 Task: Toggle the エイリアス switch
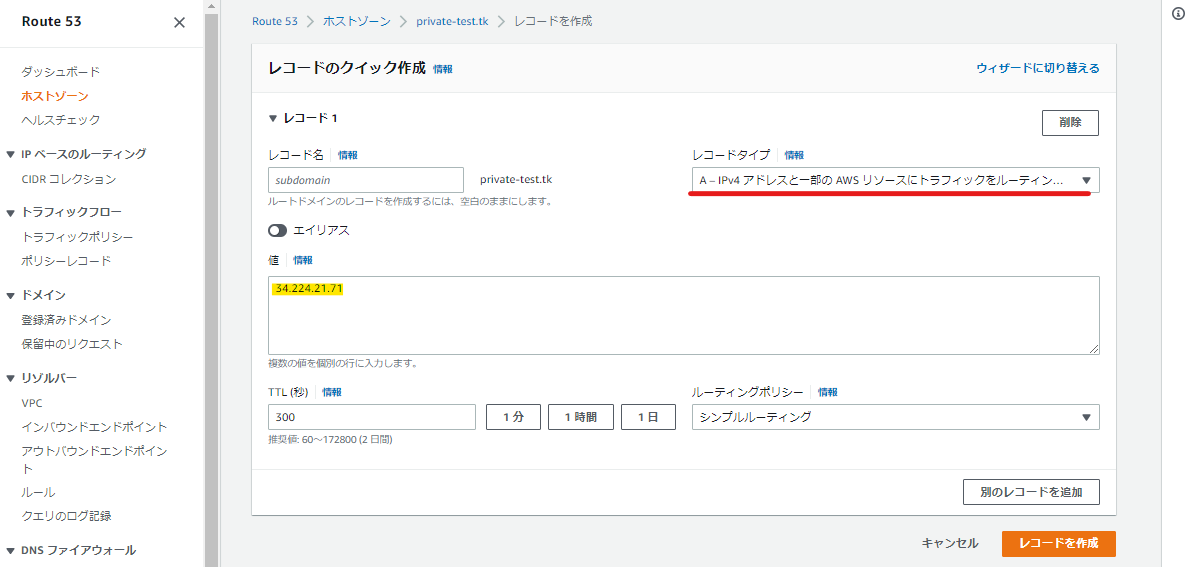(277, 230)
